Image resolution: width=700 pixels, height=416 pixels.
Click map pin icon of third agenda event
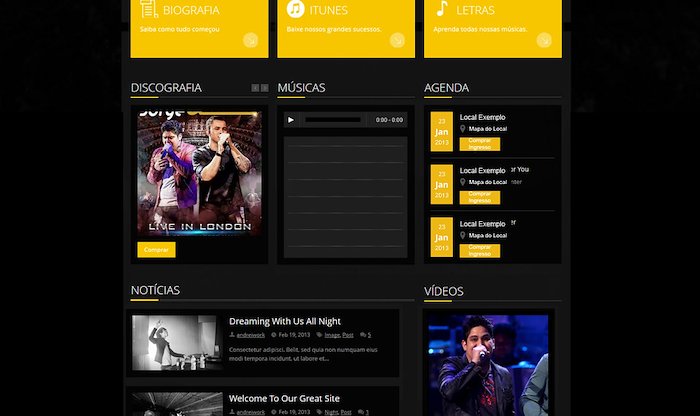(462, 235)
